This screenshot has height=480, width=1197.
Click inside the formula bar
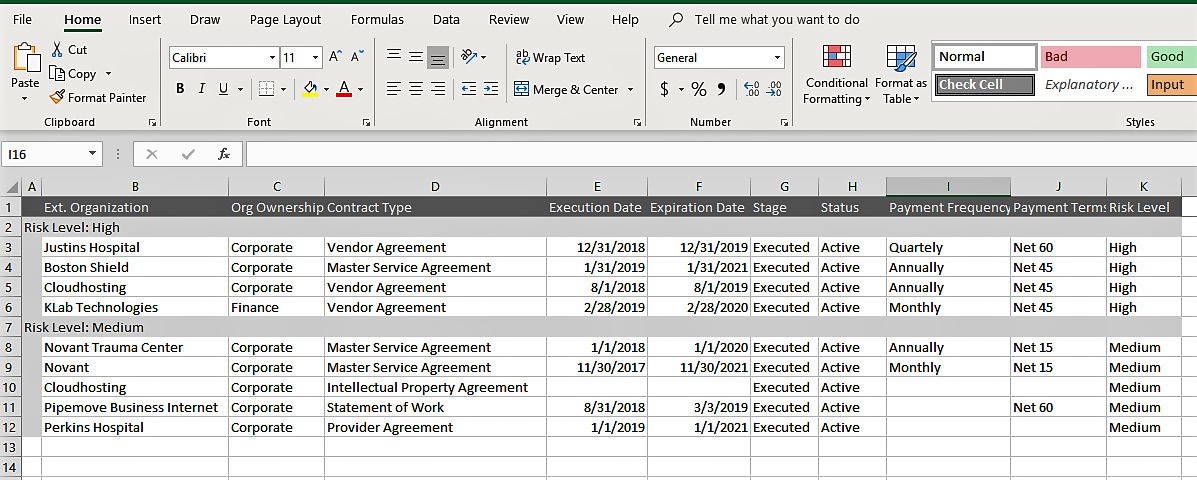[x=721, y=154]
